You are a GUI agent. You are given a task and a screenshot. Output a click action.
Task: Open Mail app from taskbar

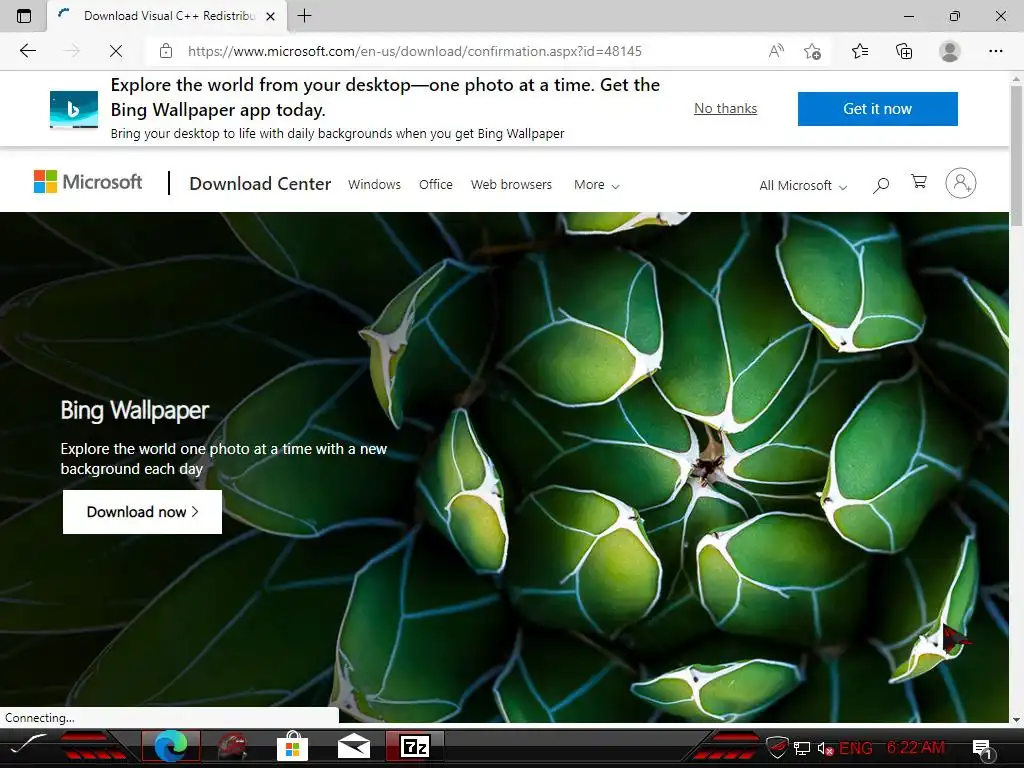point(353,746)
